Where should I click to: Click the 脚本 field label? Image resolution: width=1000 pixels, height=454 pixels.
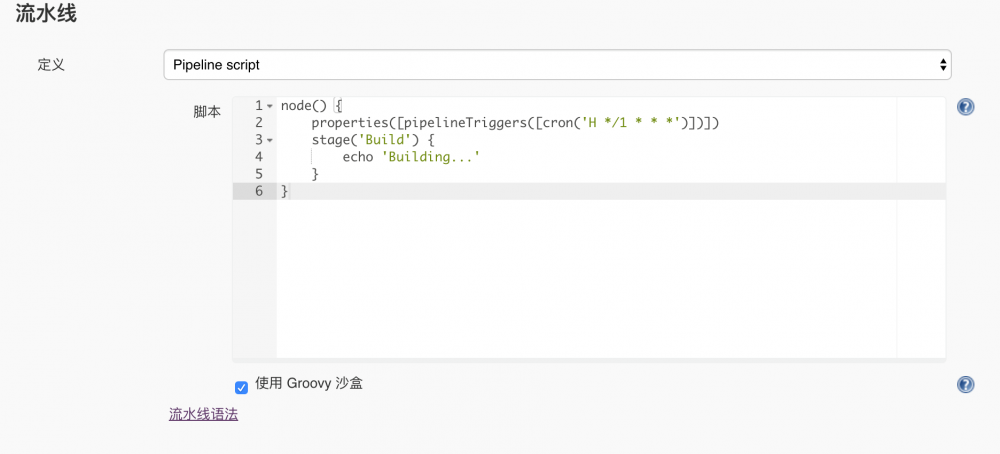tap(207, 112)
